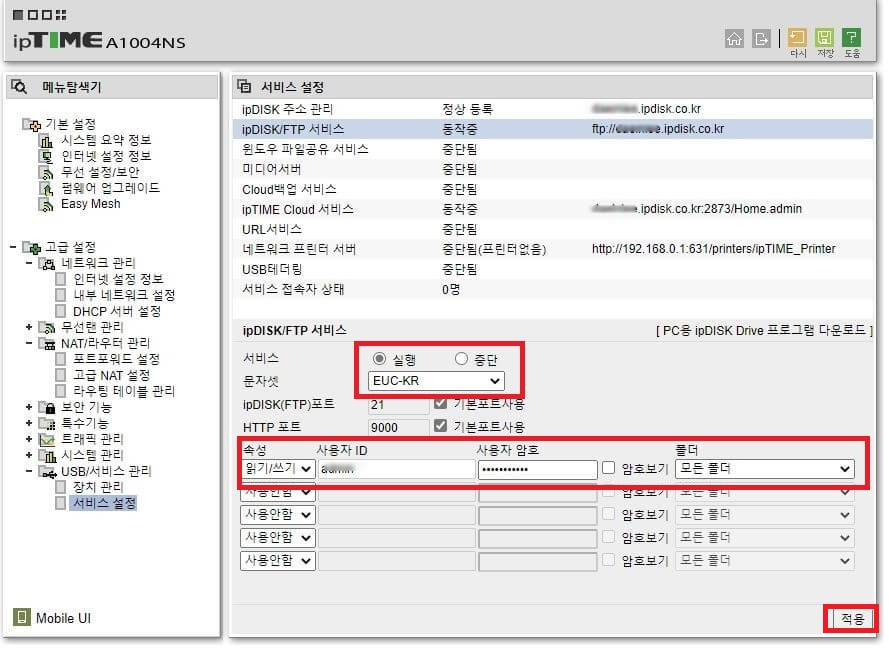The width and height of the screenshot is (889, 649).
Task: Click the 적용 (Apply) button
Action: [x=849, y=618]
